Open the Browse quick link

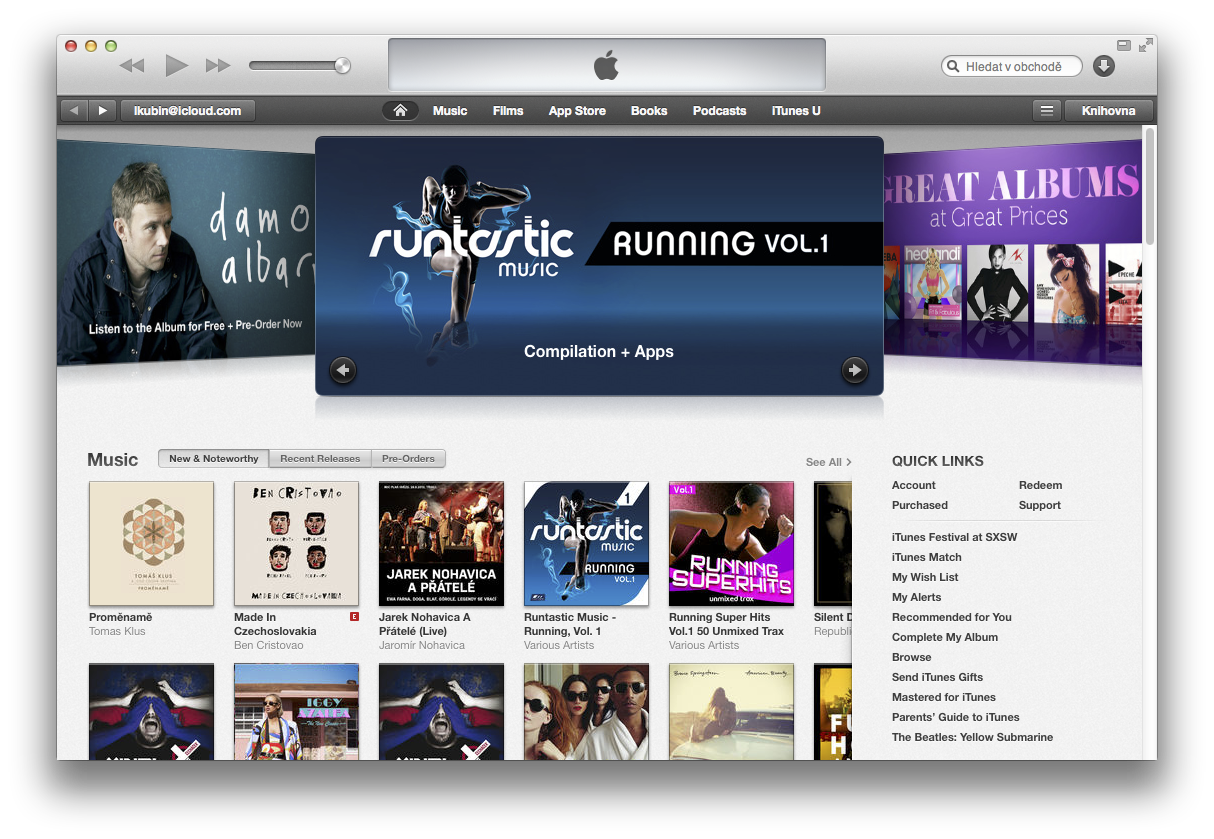pos(912,658)
